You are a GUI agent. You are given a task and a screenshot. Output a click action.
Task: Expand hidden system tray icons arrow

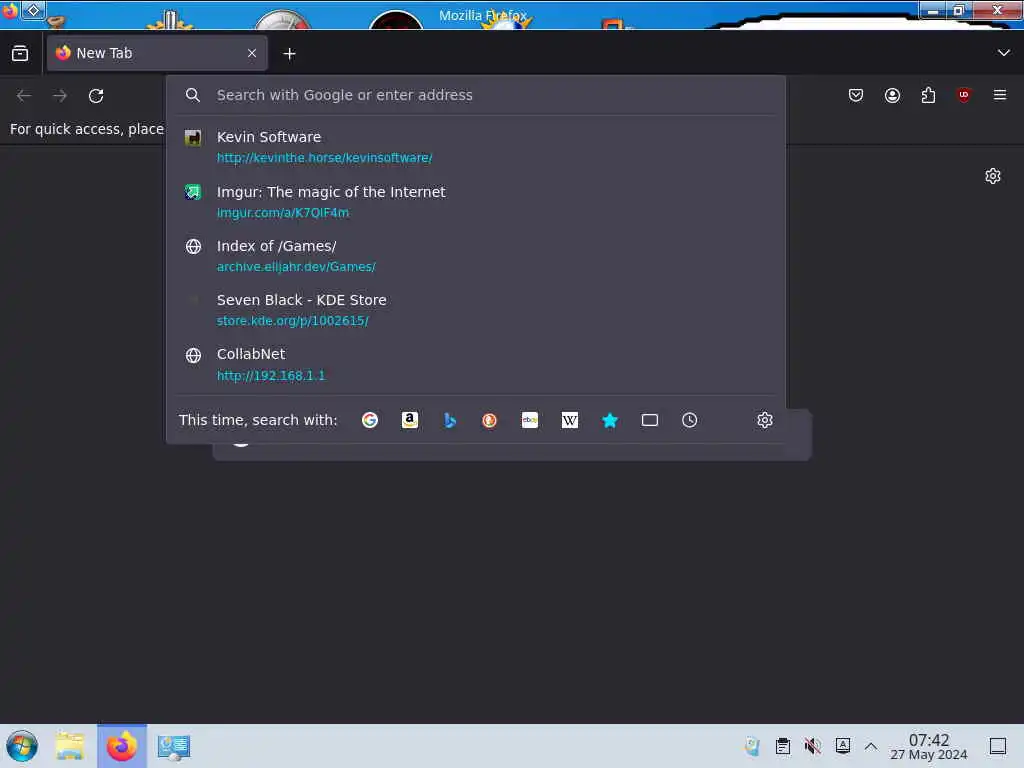click(x=871, y=746)
